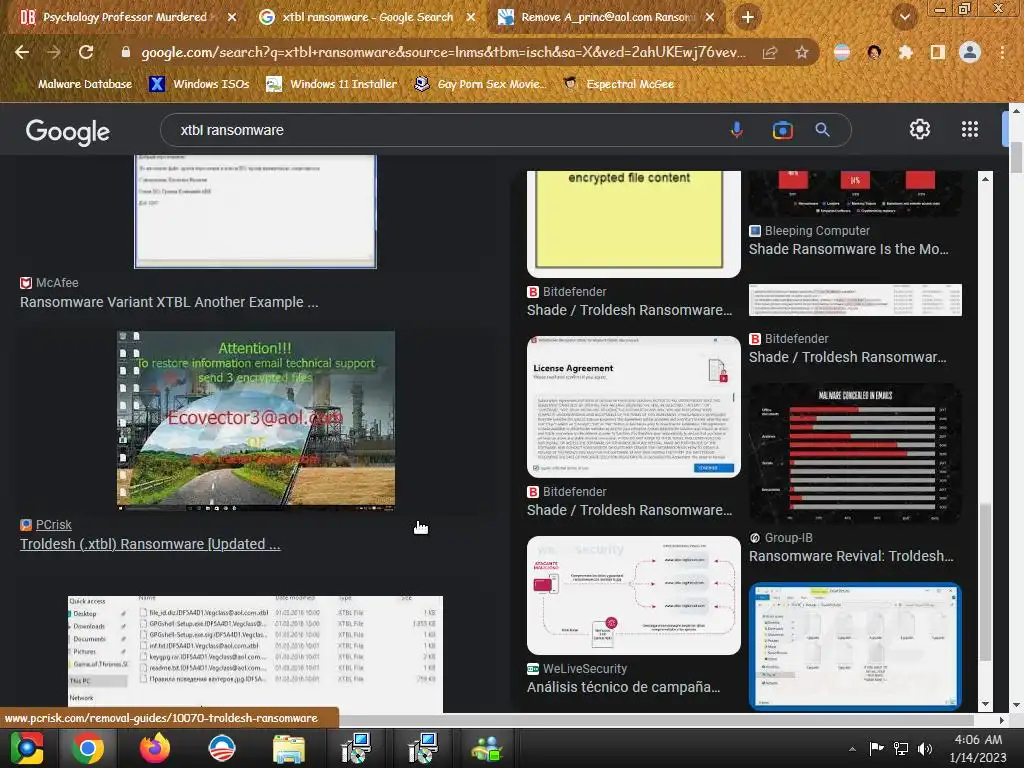Click the browser forward arrow

pyautogui.click(x=54, y=52)
